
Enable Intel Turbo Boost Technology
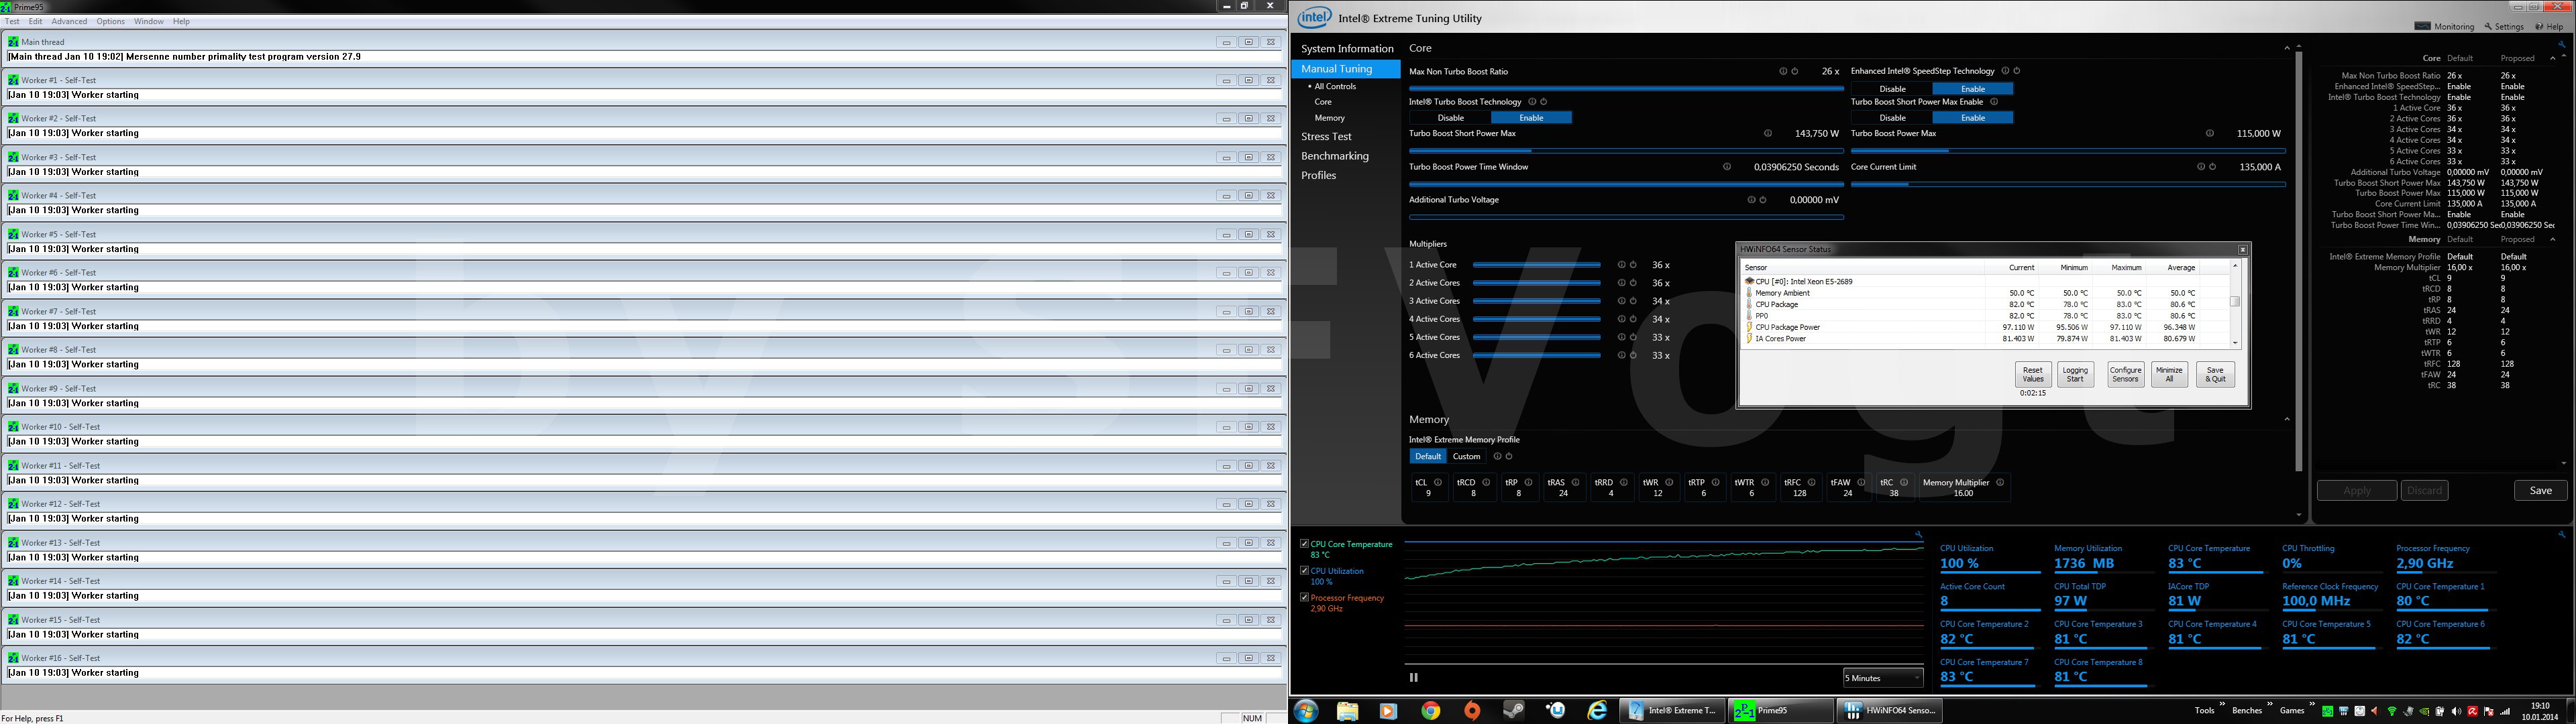pyautogui.click(x=1531, y=118)
